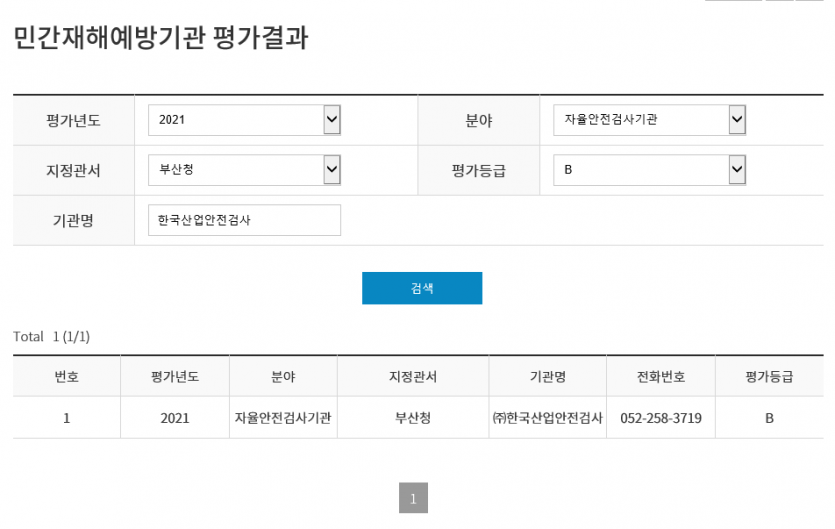Click the 기관명 table column header

[548, 377]
